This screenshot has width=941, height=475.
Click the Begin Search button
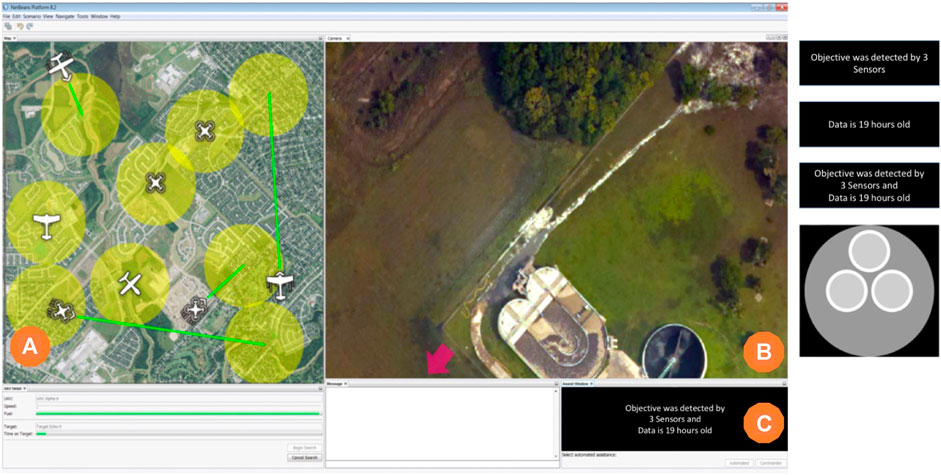point(305,448)
